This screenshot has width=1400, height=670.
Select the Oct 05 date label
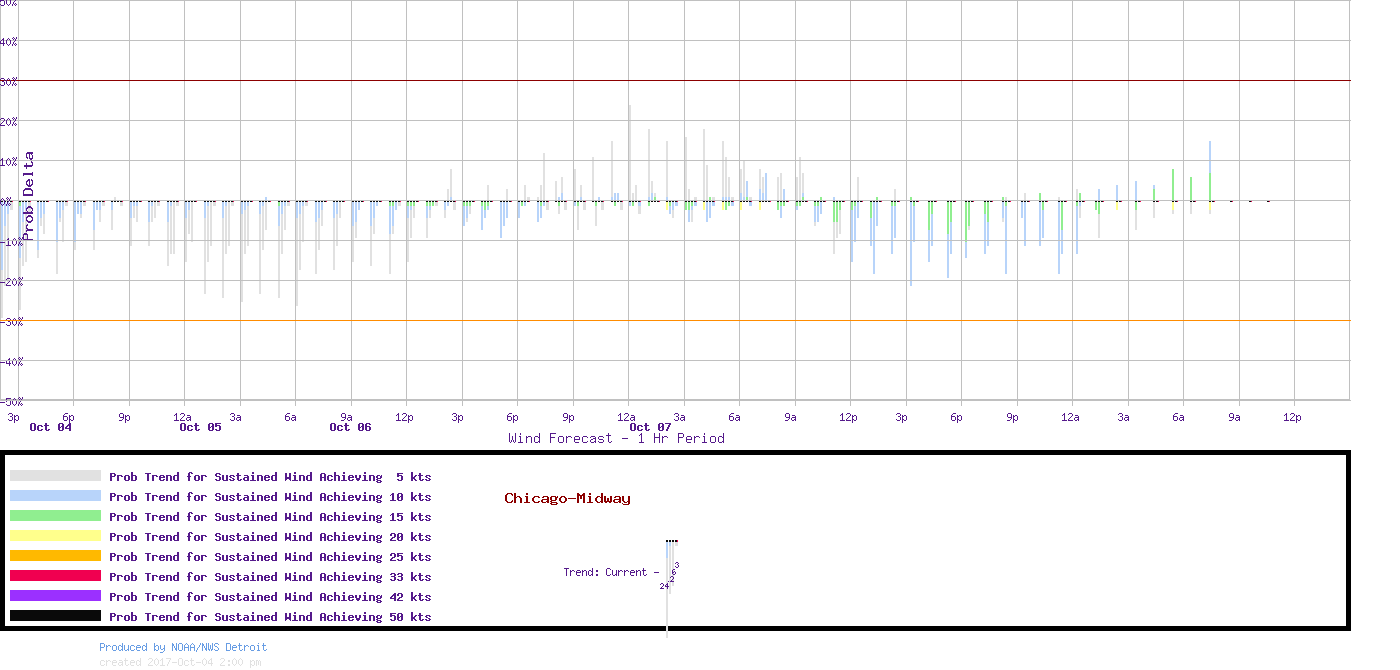click(x=200, y=427)
